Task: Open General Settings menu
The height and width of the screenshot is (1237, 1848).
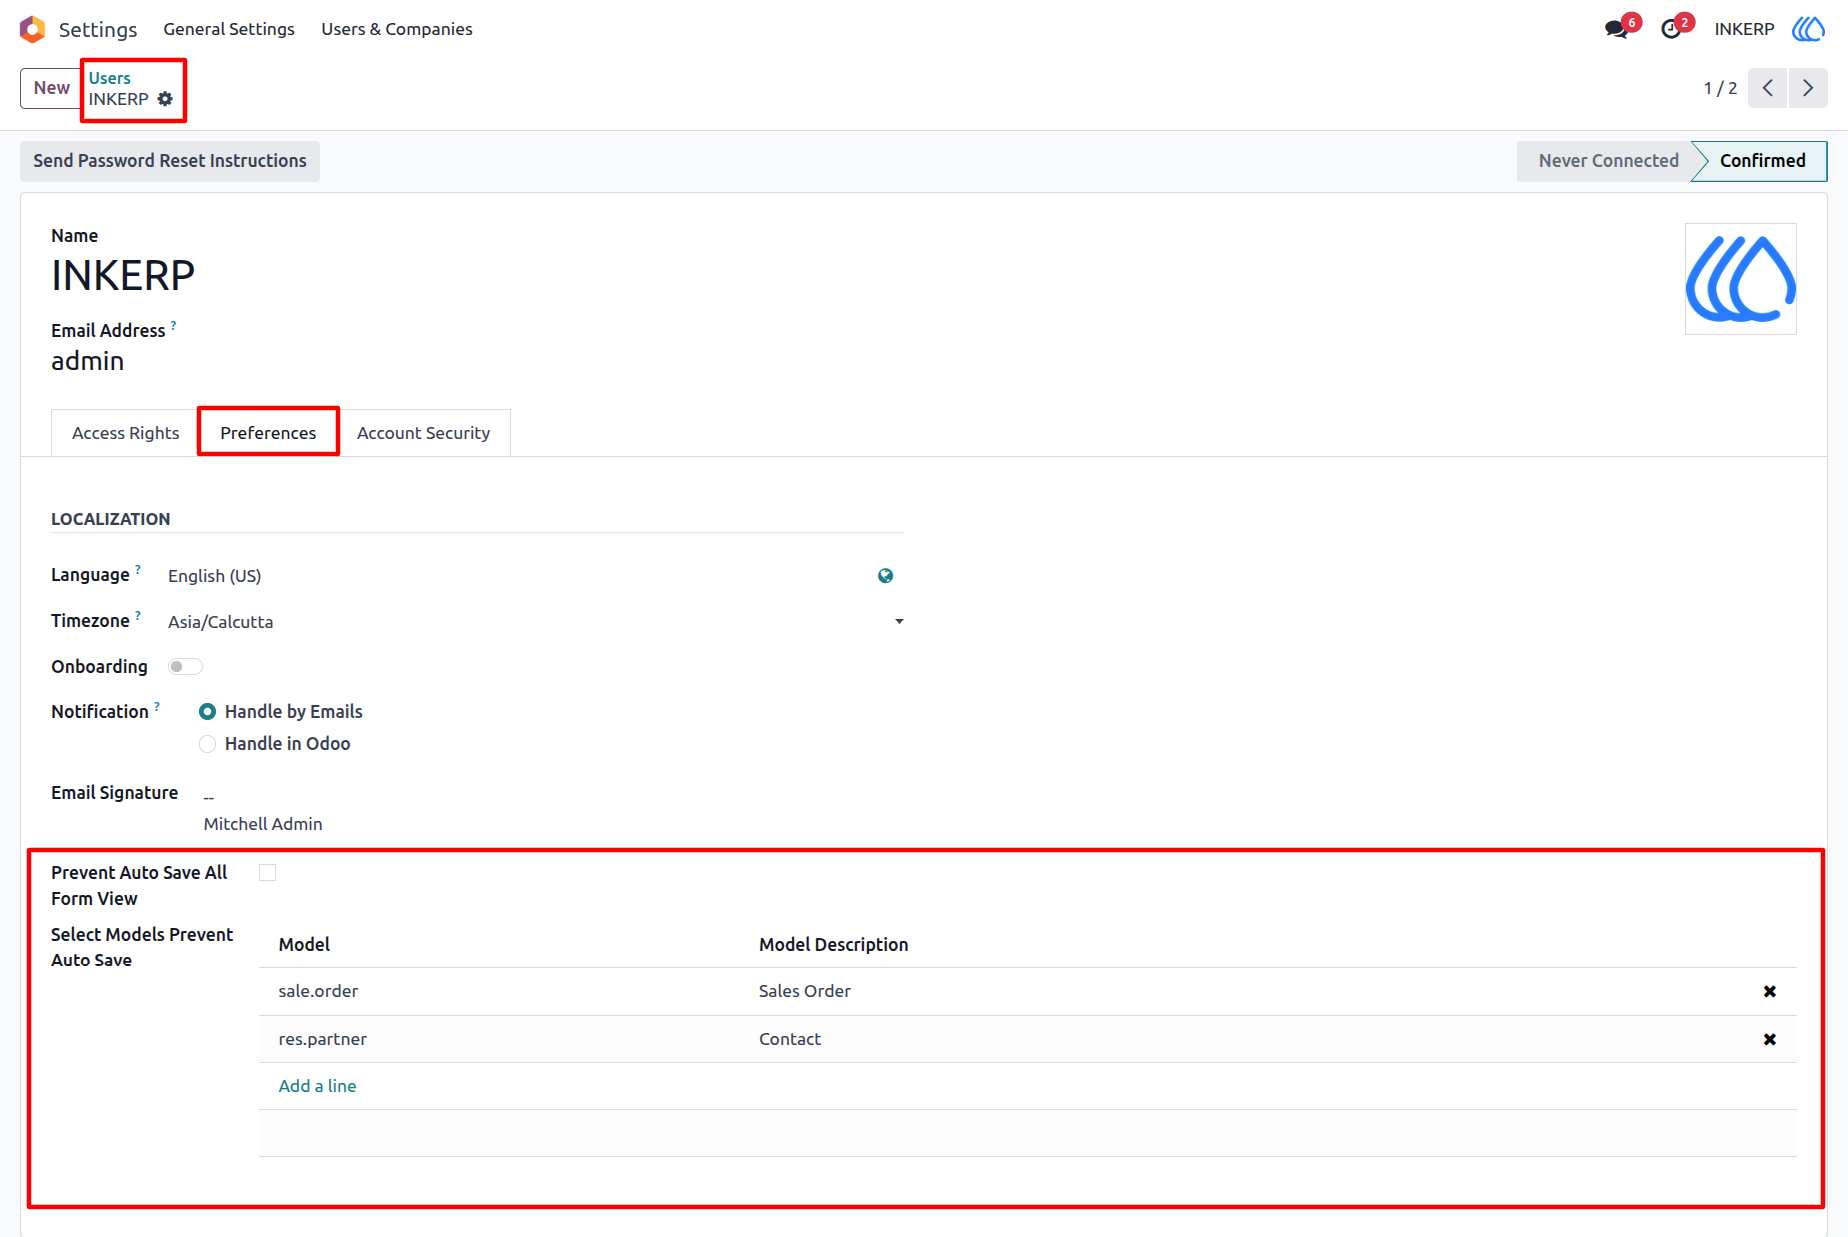Action: tap(229, 29)
